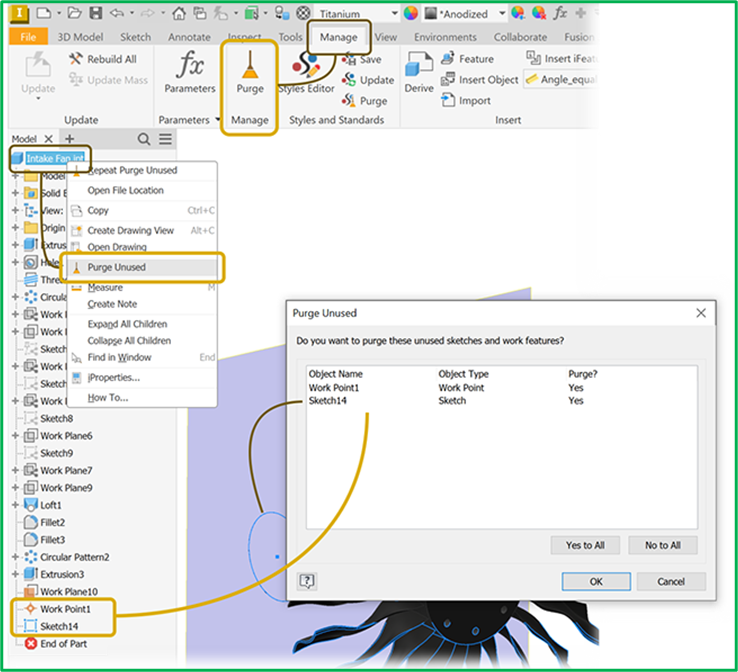Go to Home view via house icon
Screen dimensions: 738x672
(x=179, y=13)
